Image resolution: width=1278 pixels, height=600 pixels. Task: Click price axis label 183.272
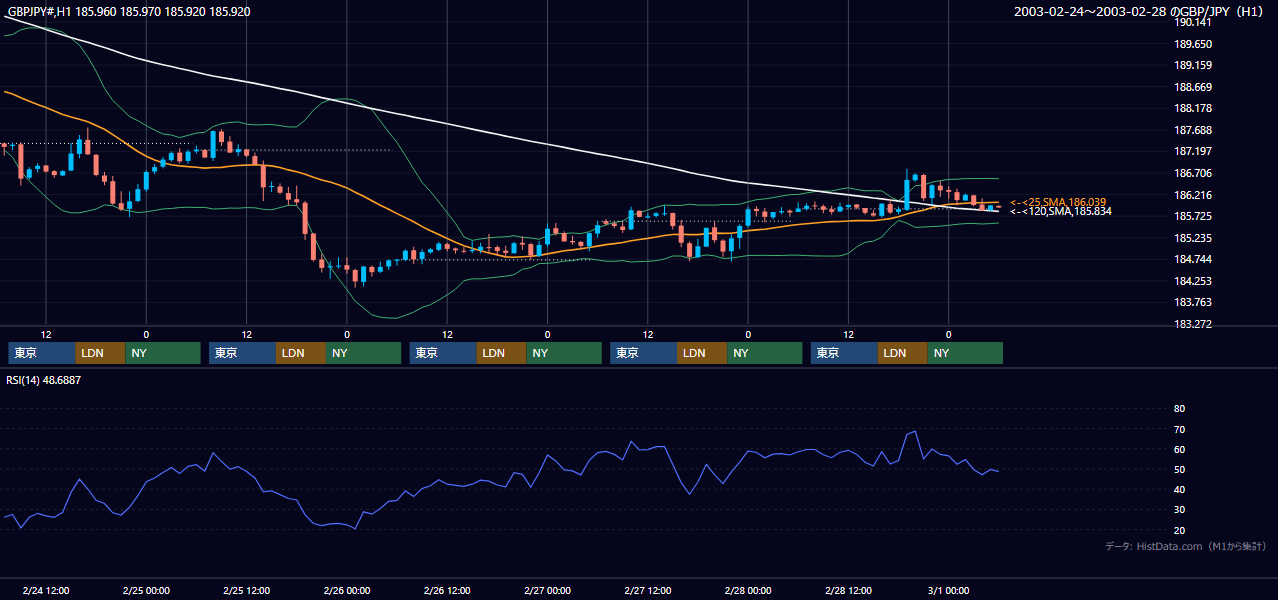click(x=1193, y=324)
